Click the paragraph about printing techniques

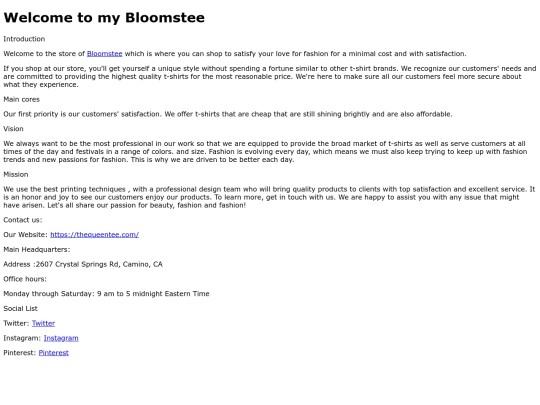click(x=269, y=197)
